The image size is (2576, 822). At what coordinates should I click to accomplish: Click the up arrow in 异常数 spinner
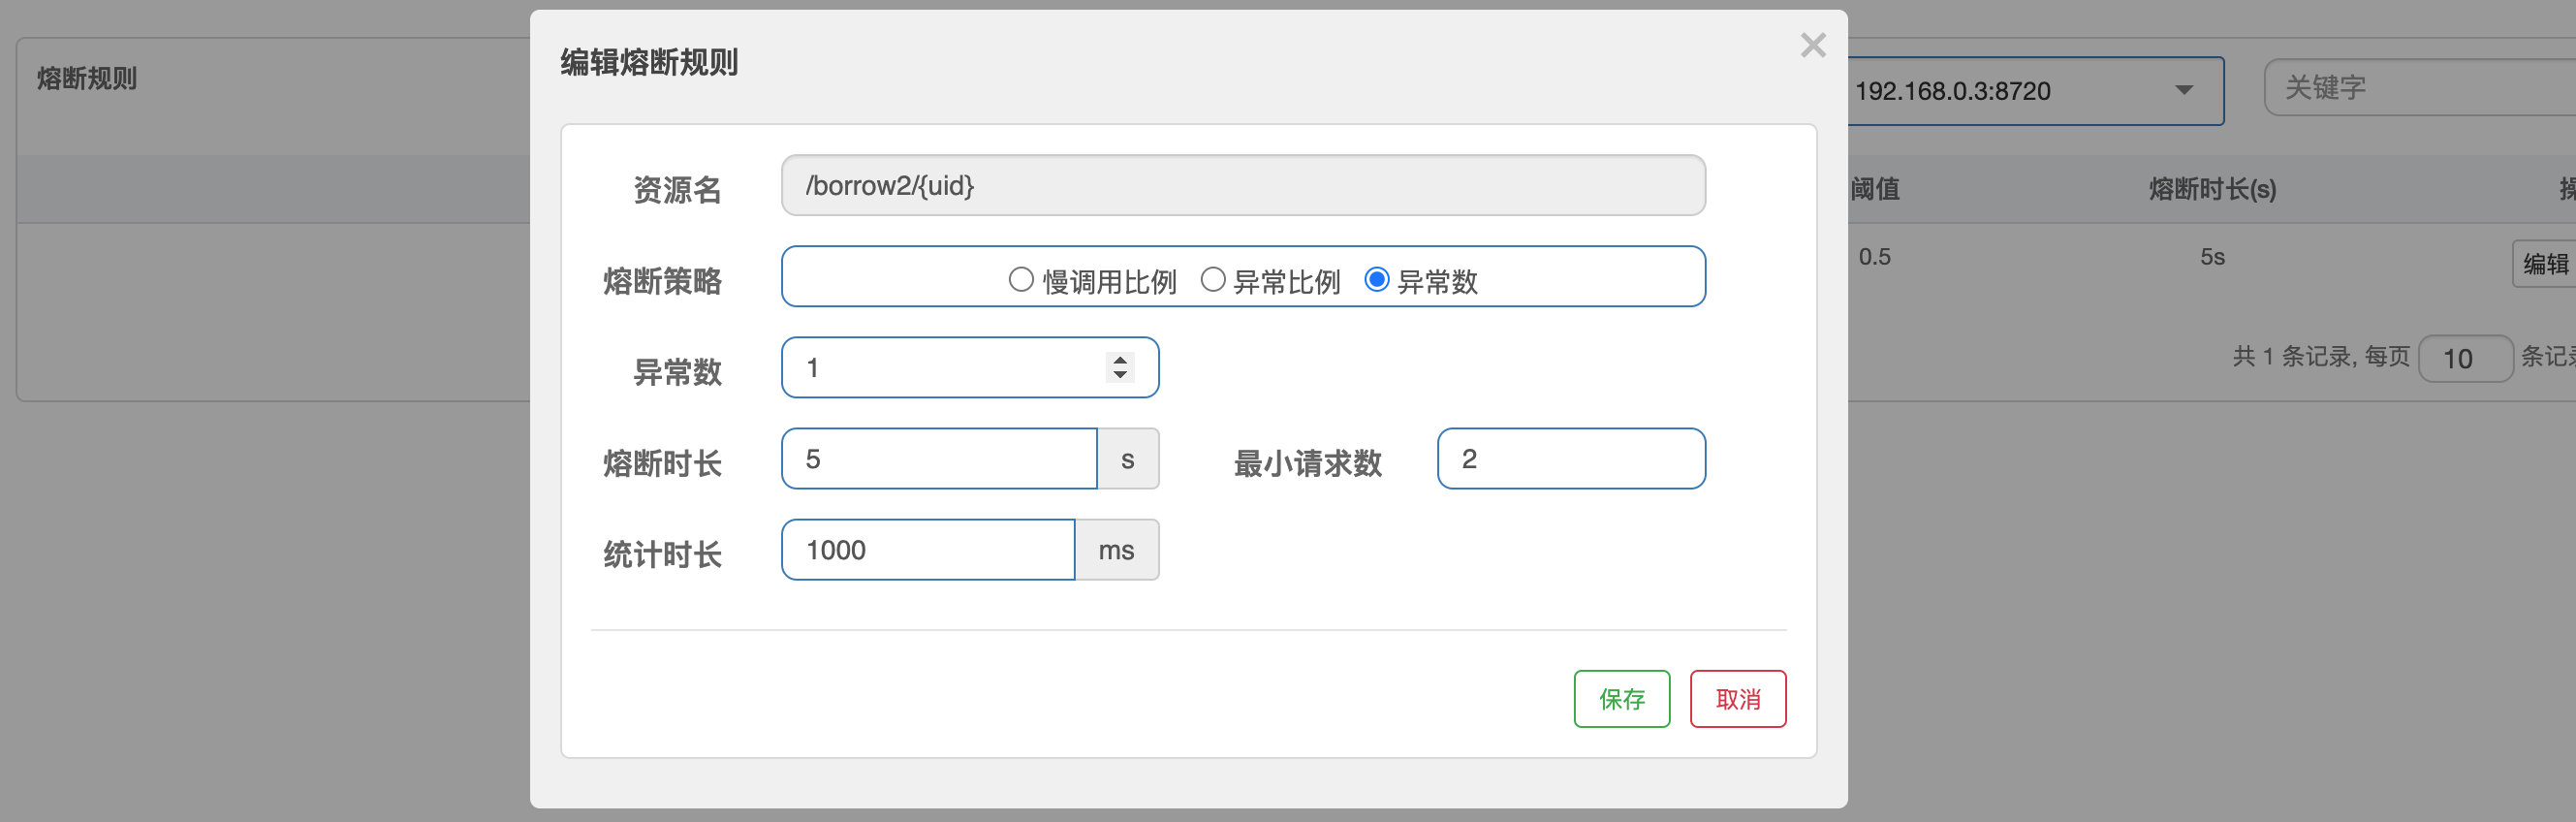1120,360
